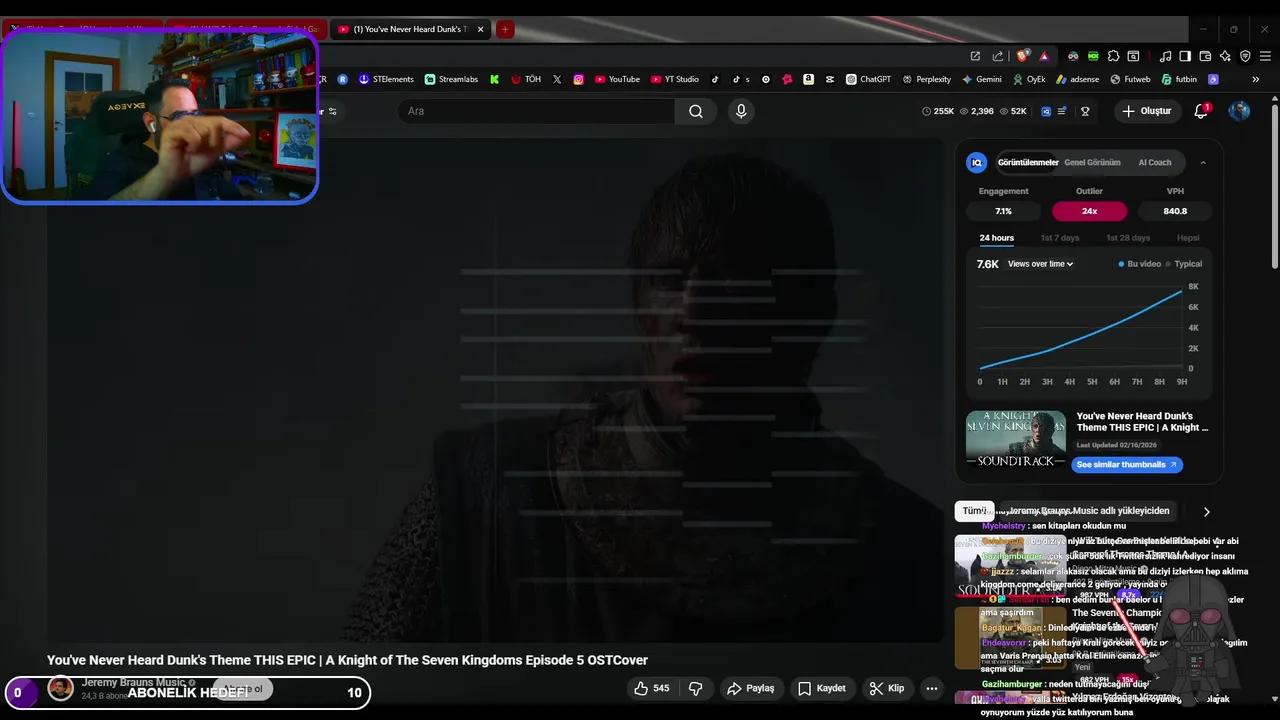Open the music note media control icon
Viewport: 1280px width, 720px height.
click(x=1165, y=56)
